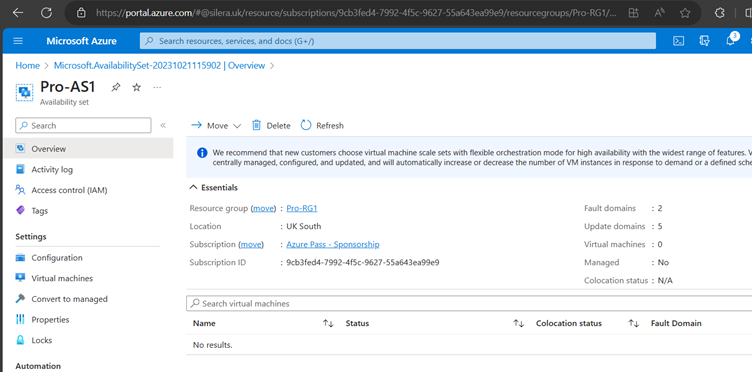Click the Activity log book icon
This screenshot has width=752, height=372.
pyautogui.click(x=20, y=169)
